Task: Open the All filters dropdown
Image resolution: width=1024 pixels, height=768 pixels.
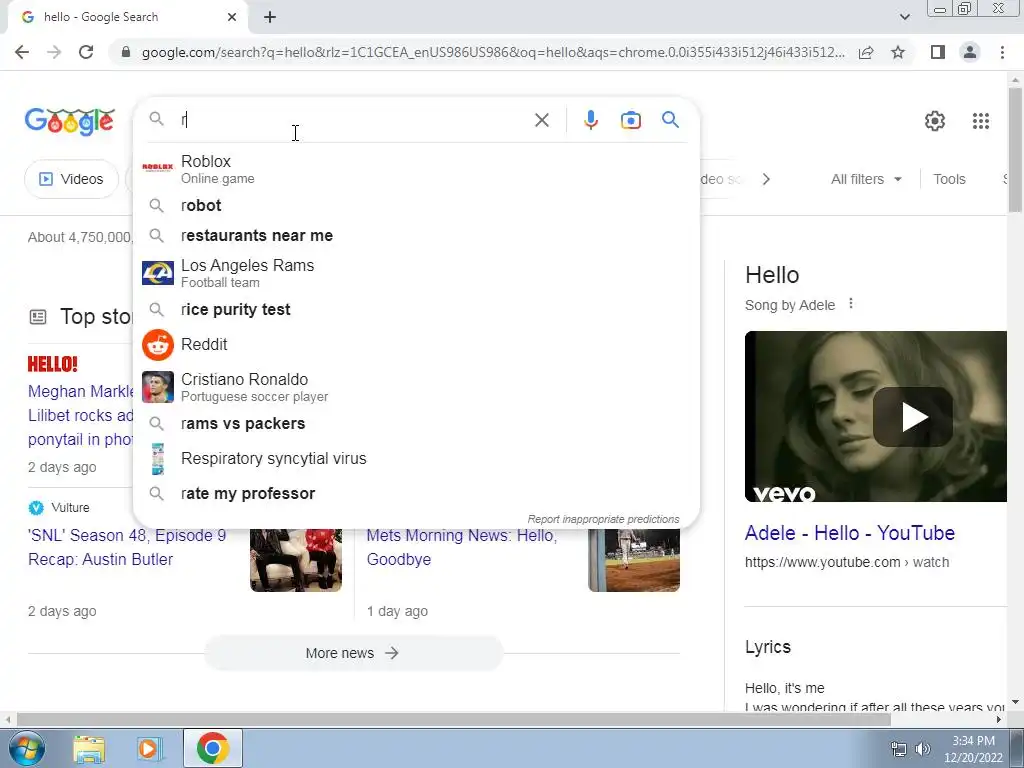Action: [866, 179]
